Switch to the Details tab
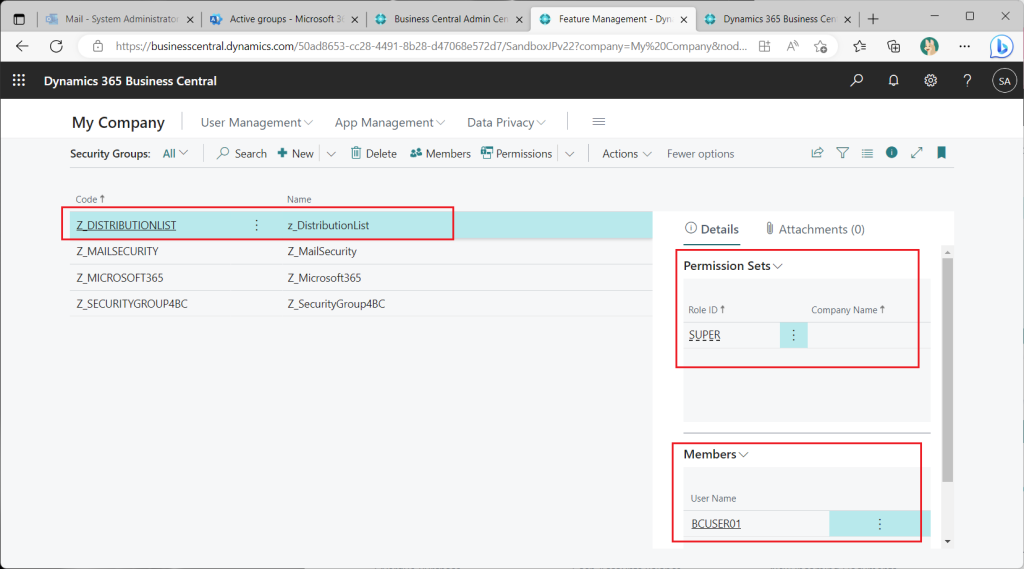Viewport: 1024px width, 569px height. [711, 229]
